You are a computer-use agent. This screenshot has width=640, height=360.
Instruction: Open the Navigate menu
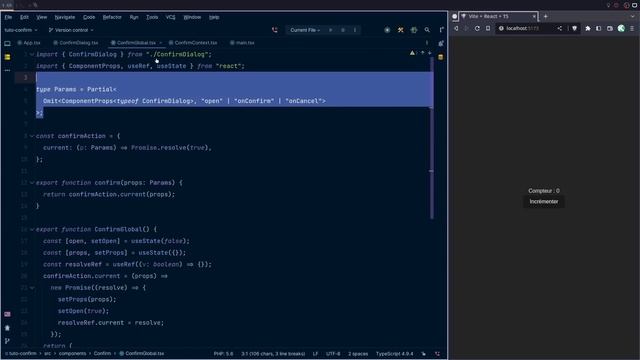(x=65, y=17)
